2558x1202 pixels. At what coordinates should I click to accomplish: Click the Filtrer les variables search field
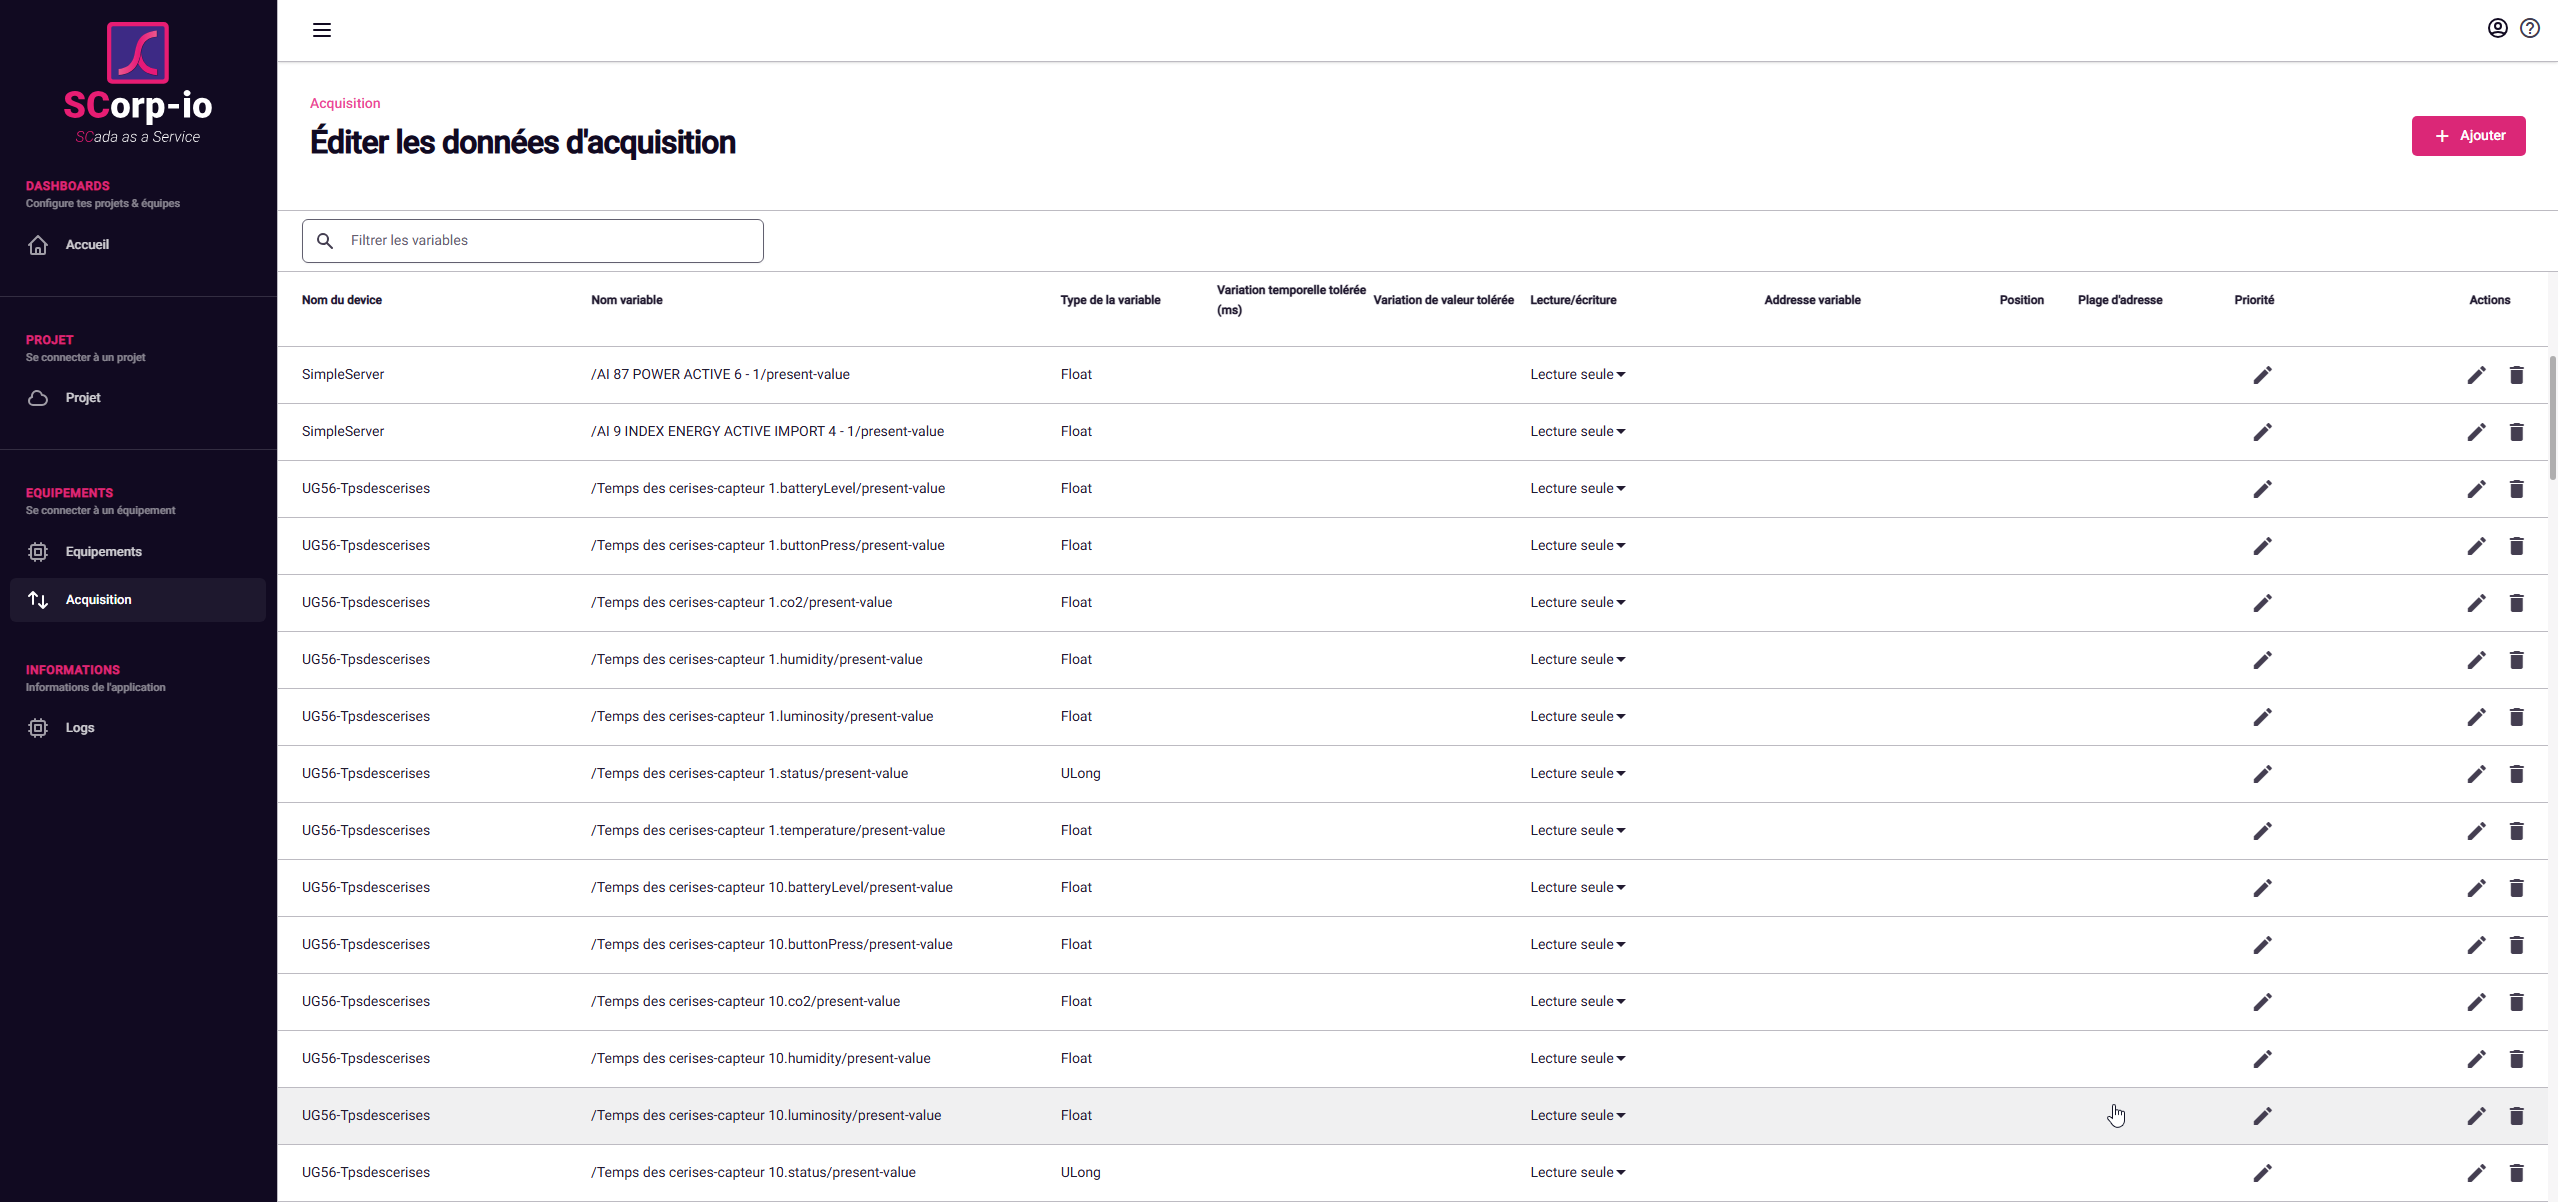550,241
